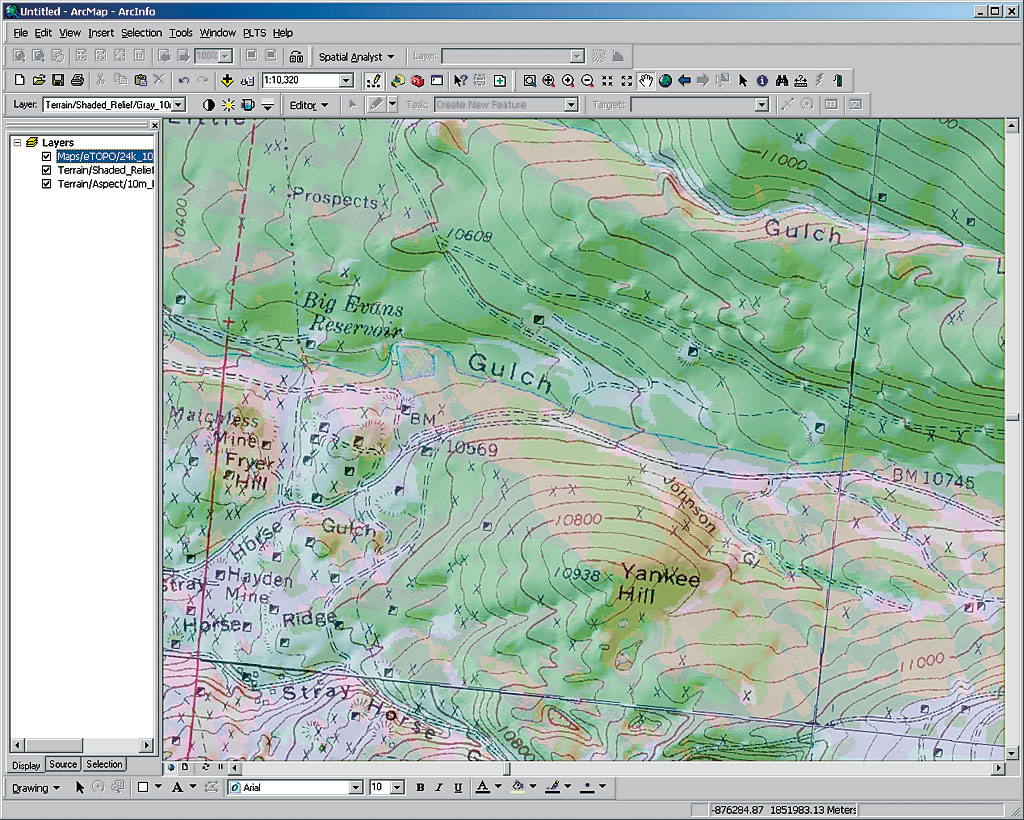Click the Add Data button

227,81
